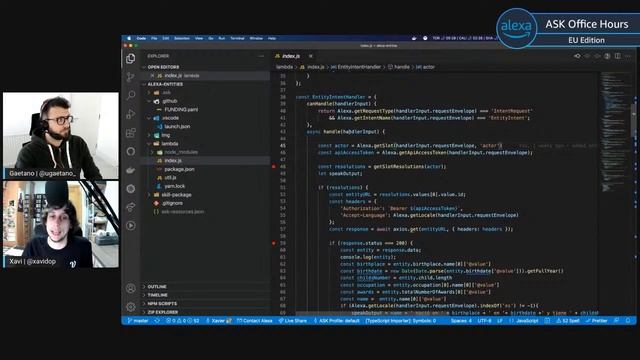Open editor more actions ellipsis
The height and width of the screenshot is (360, 640).
point(628,56)
